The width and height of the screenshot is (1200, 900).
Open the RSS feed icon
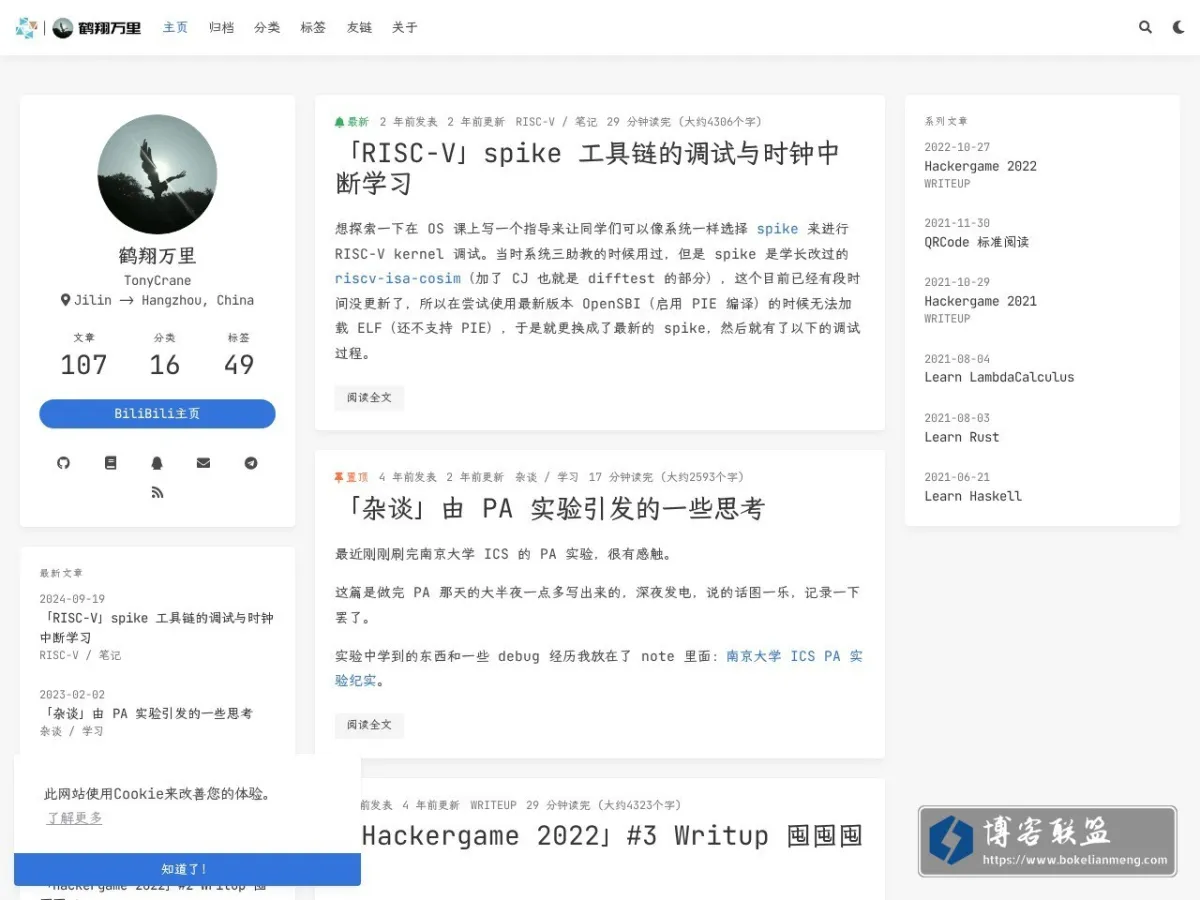157,492
